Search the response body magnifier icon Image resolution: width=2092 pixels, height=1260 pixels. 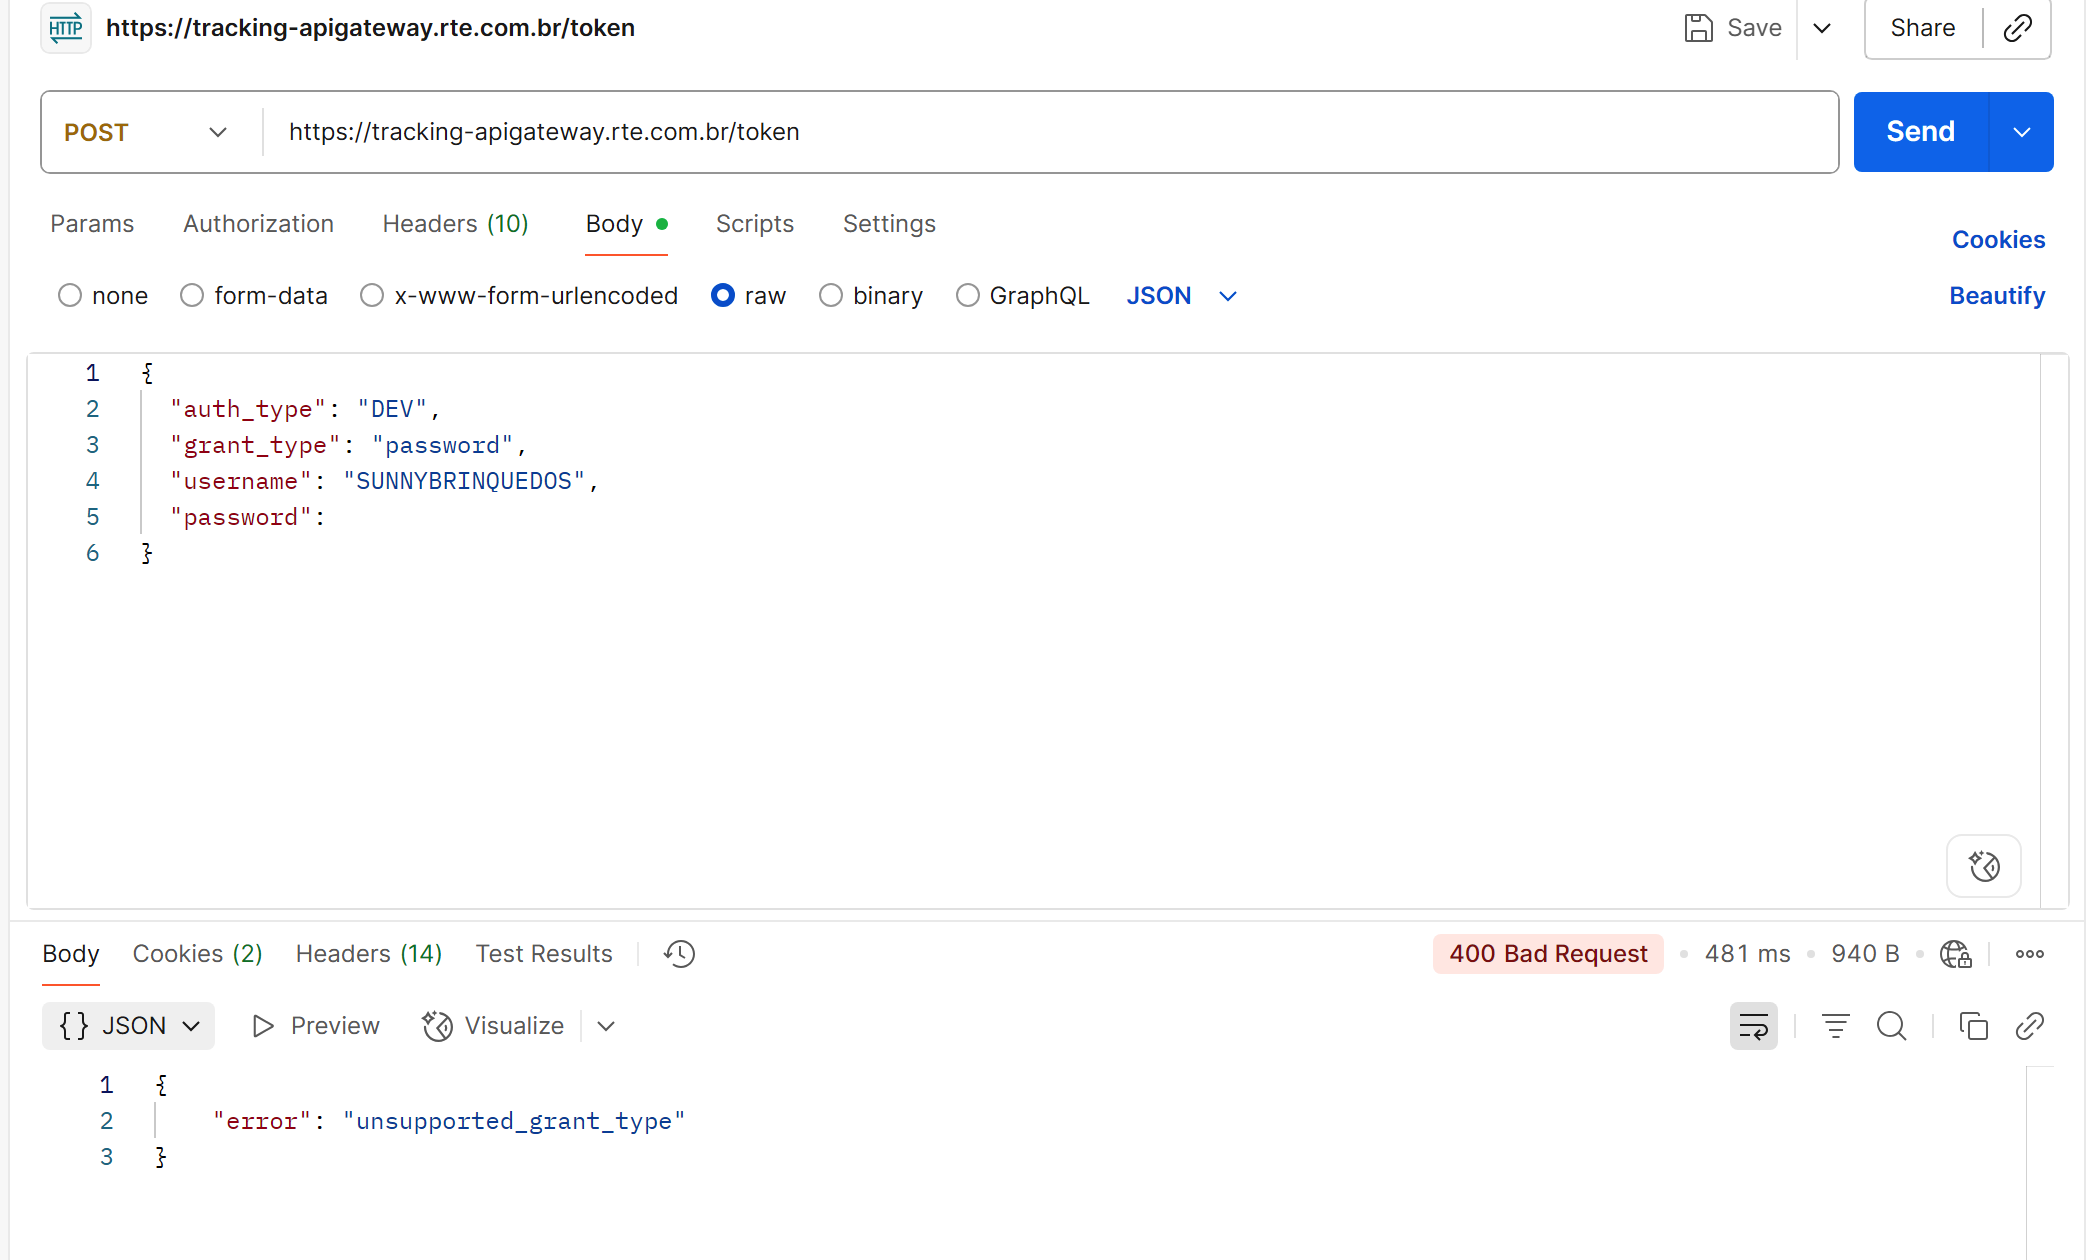coord(1891,1026)
